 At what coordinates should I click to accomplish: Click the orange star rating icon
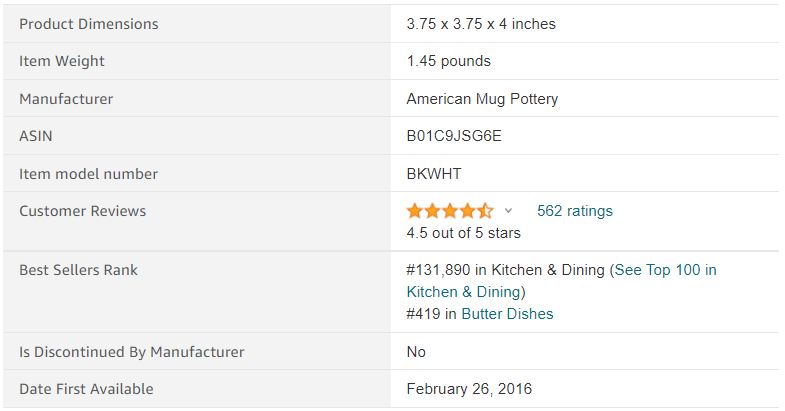click(449, 211)
